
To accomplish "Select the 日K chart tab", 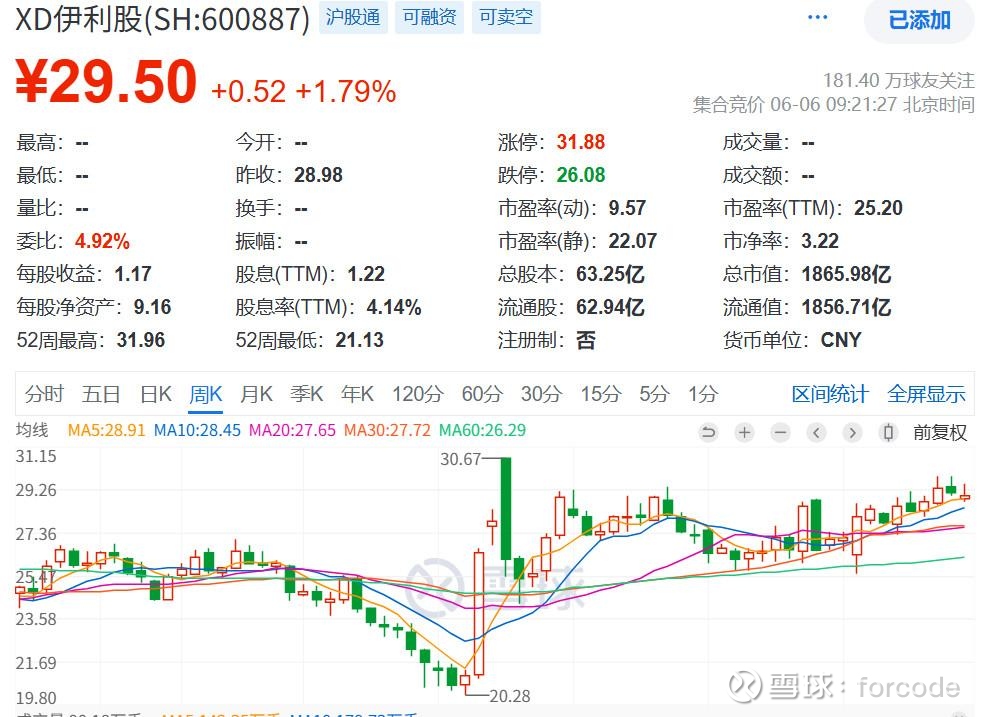I will point(156,394).
